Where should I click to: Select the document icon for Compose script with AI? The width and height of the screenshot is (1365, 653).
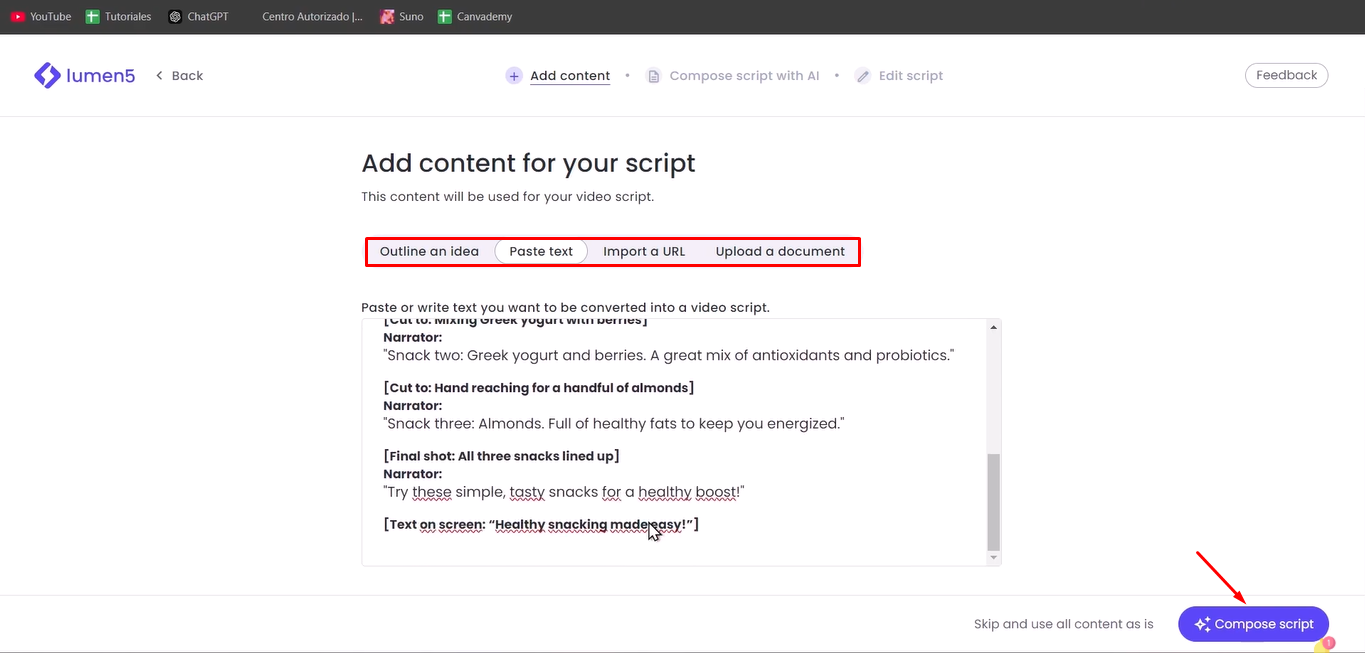(653, 75)
